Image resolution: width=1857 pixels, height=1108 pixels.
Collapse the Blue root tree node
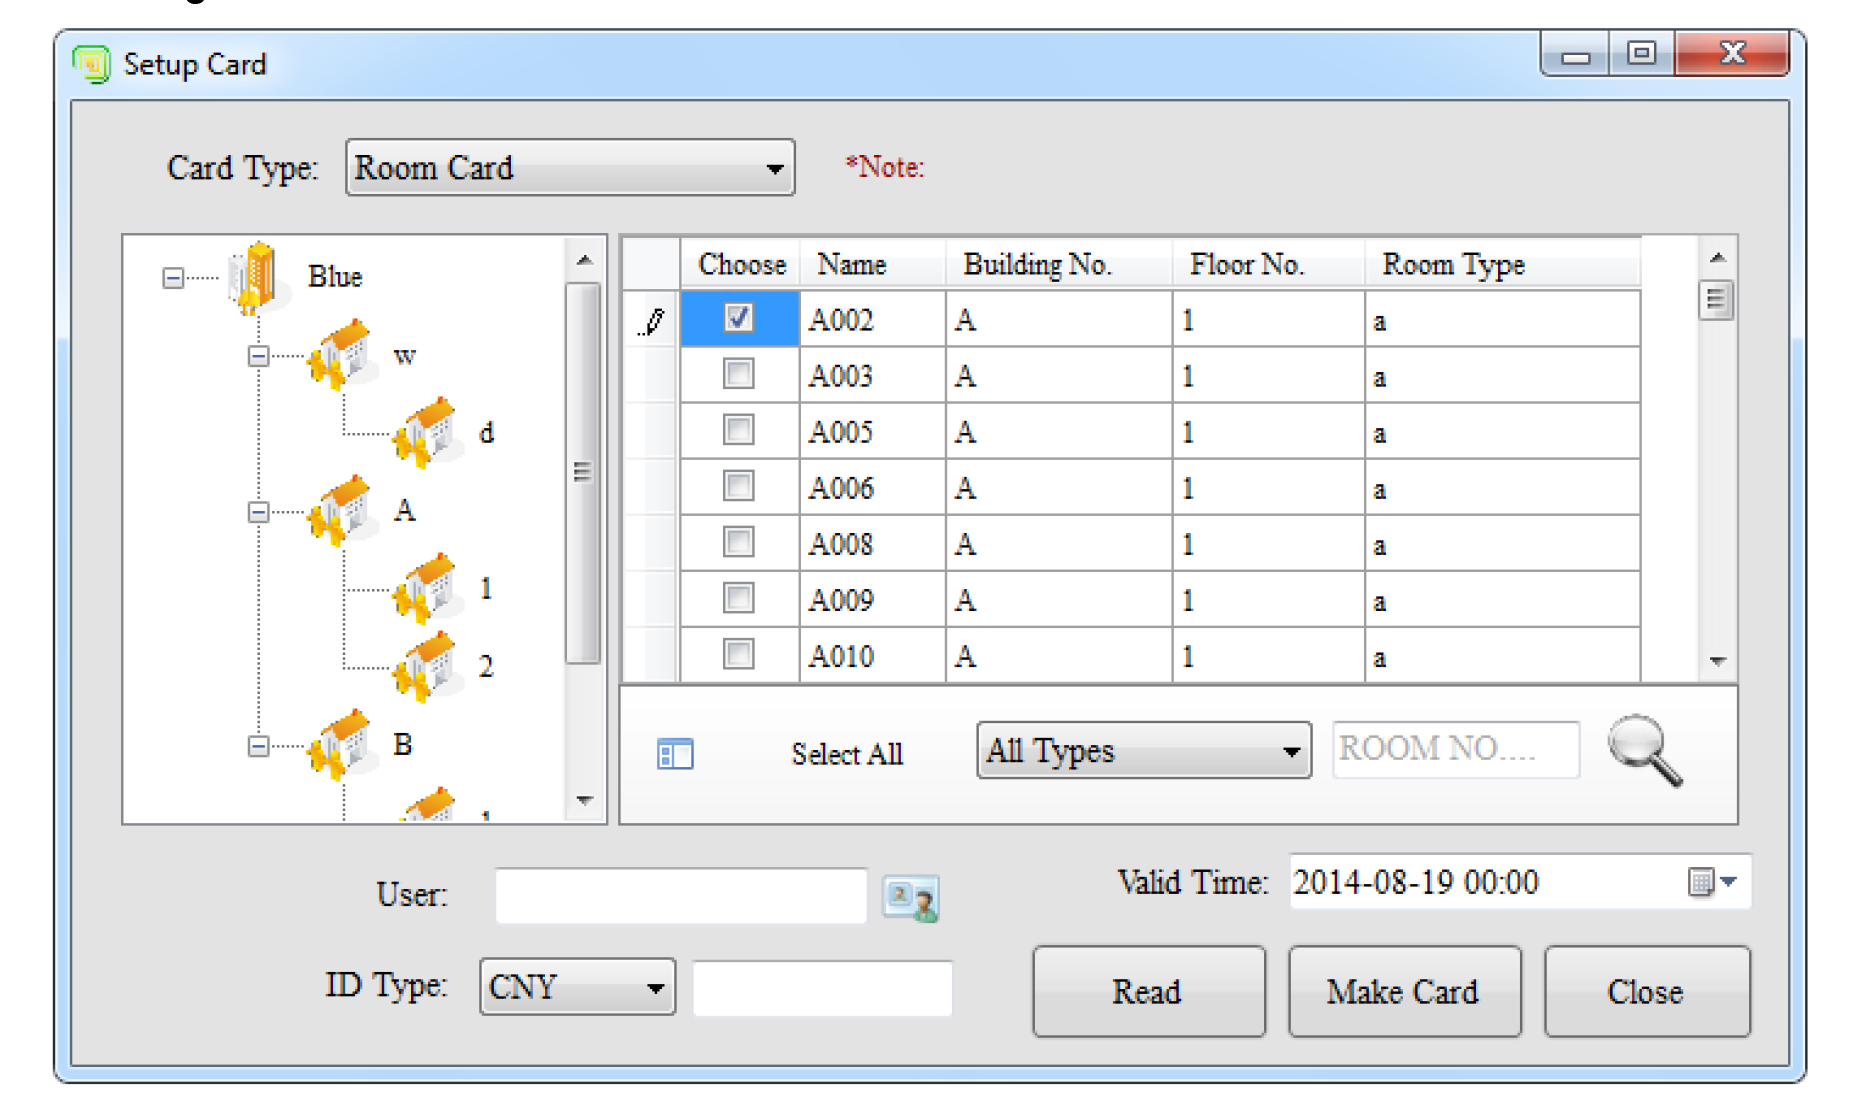[x=173, y=278]
